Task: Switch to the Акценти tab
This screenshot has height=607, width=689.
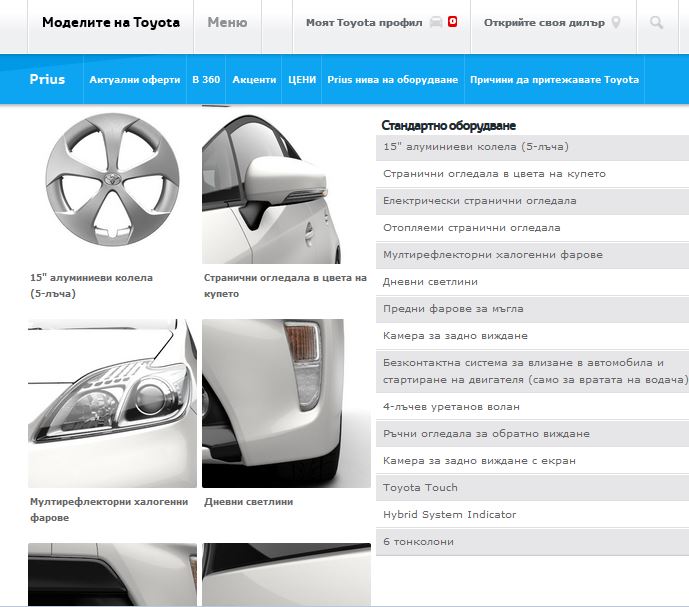Action: pos(254,79)
